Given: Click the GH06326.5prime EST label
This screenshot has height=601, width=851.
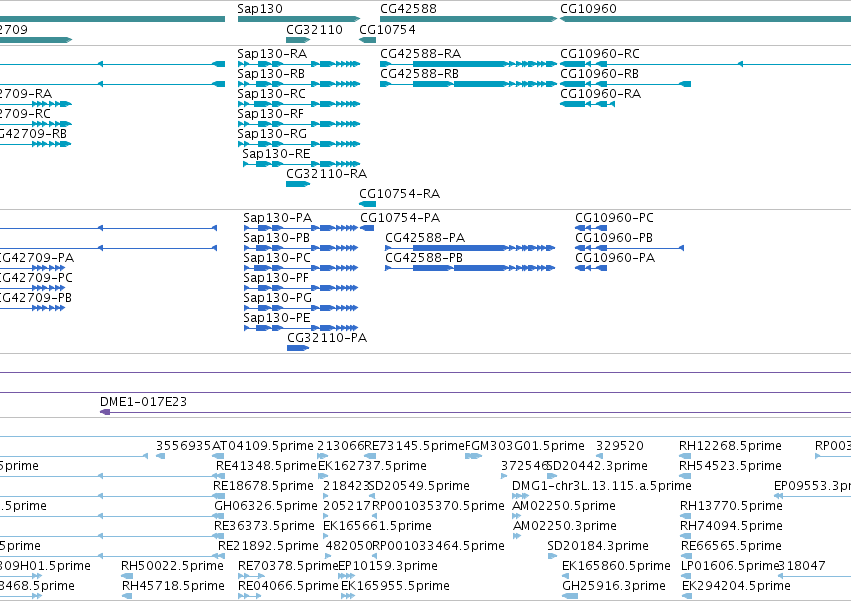Looking at the screenshot, I should coord(266,506).
